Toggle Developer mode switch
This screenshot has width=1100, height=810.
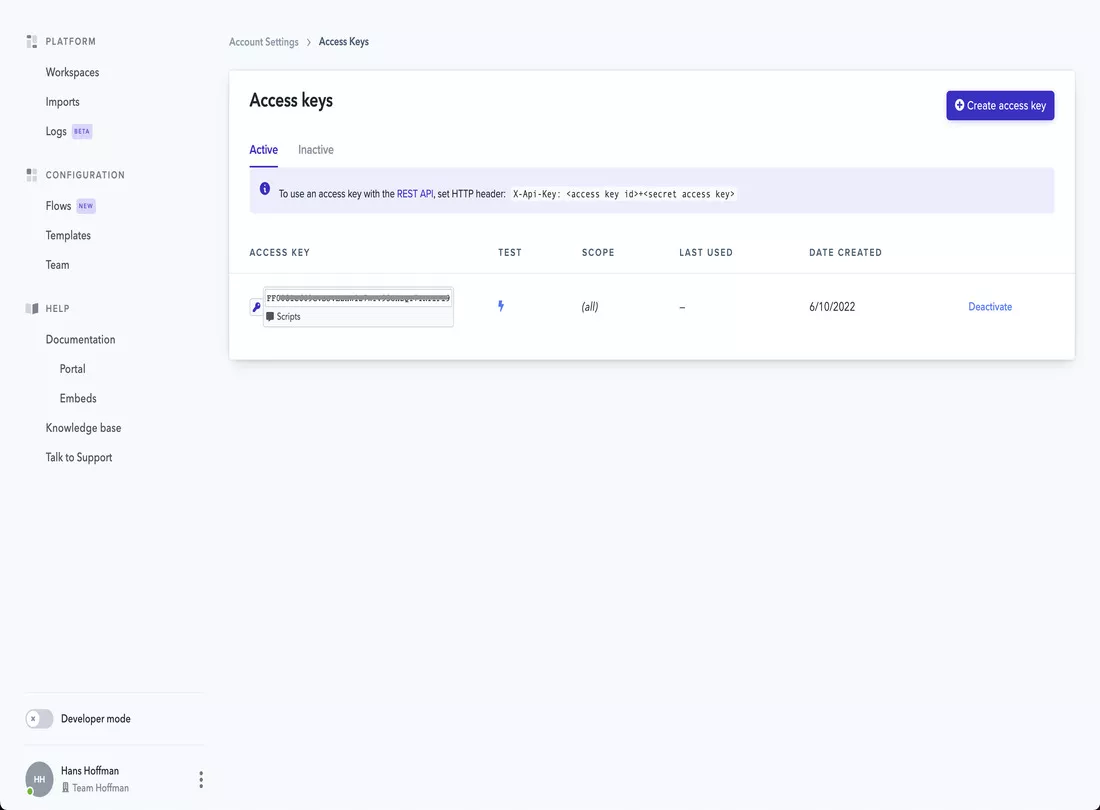[x=39, y=719]
